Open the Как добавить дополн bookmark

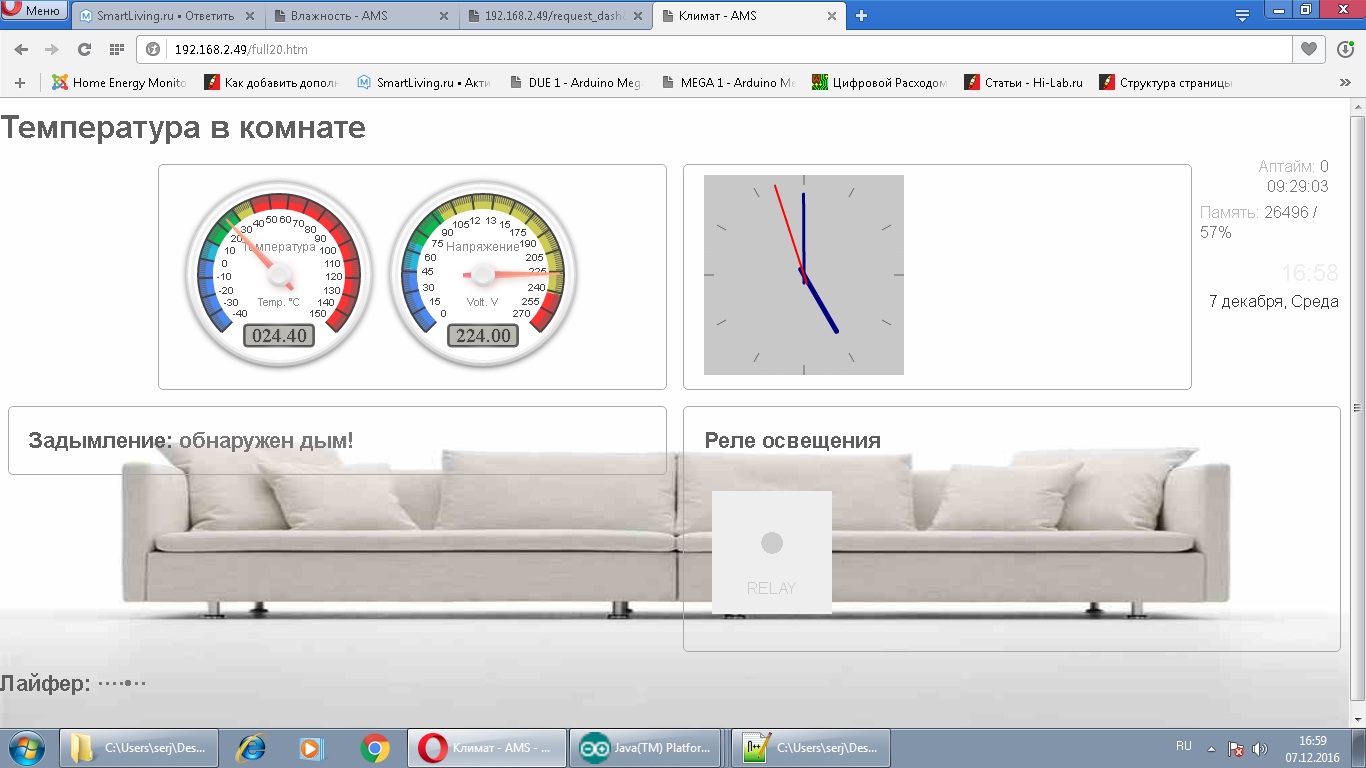click(x=272, y=83)
